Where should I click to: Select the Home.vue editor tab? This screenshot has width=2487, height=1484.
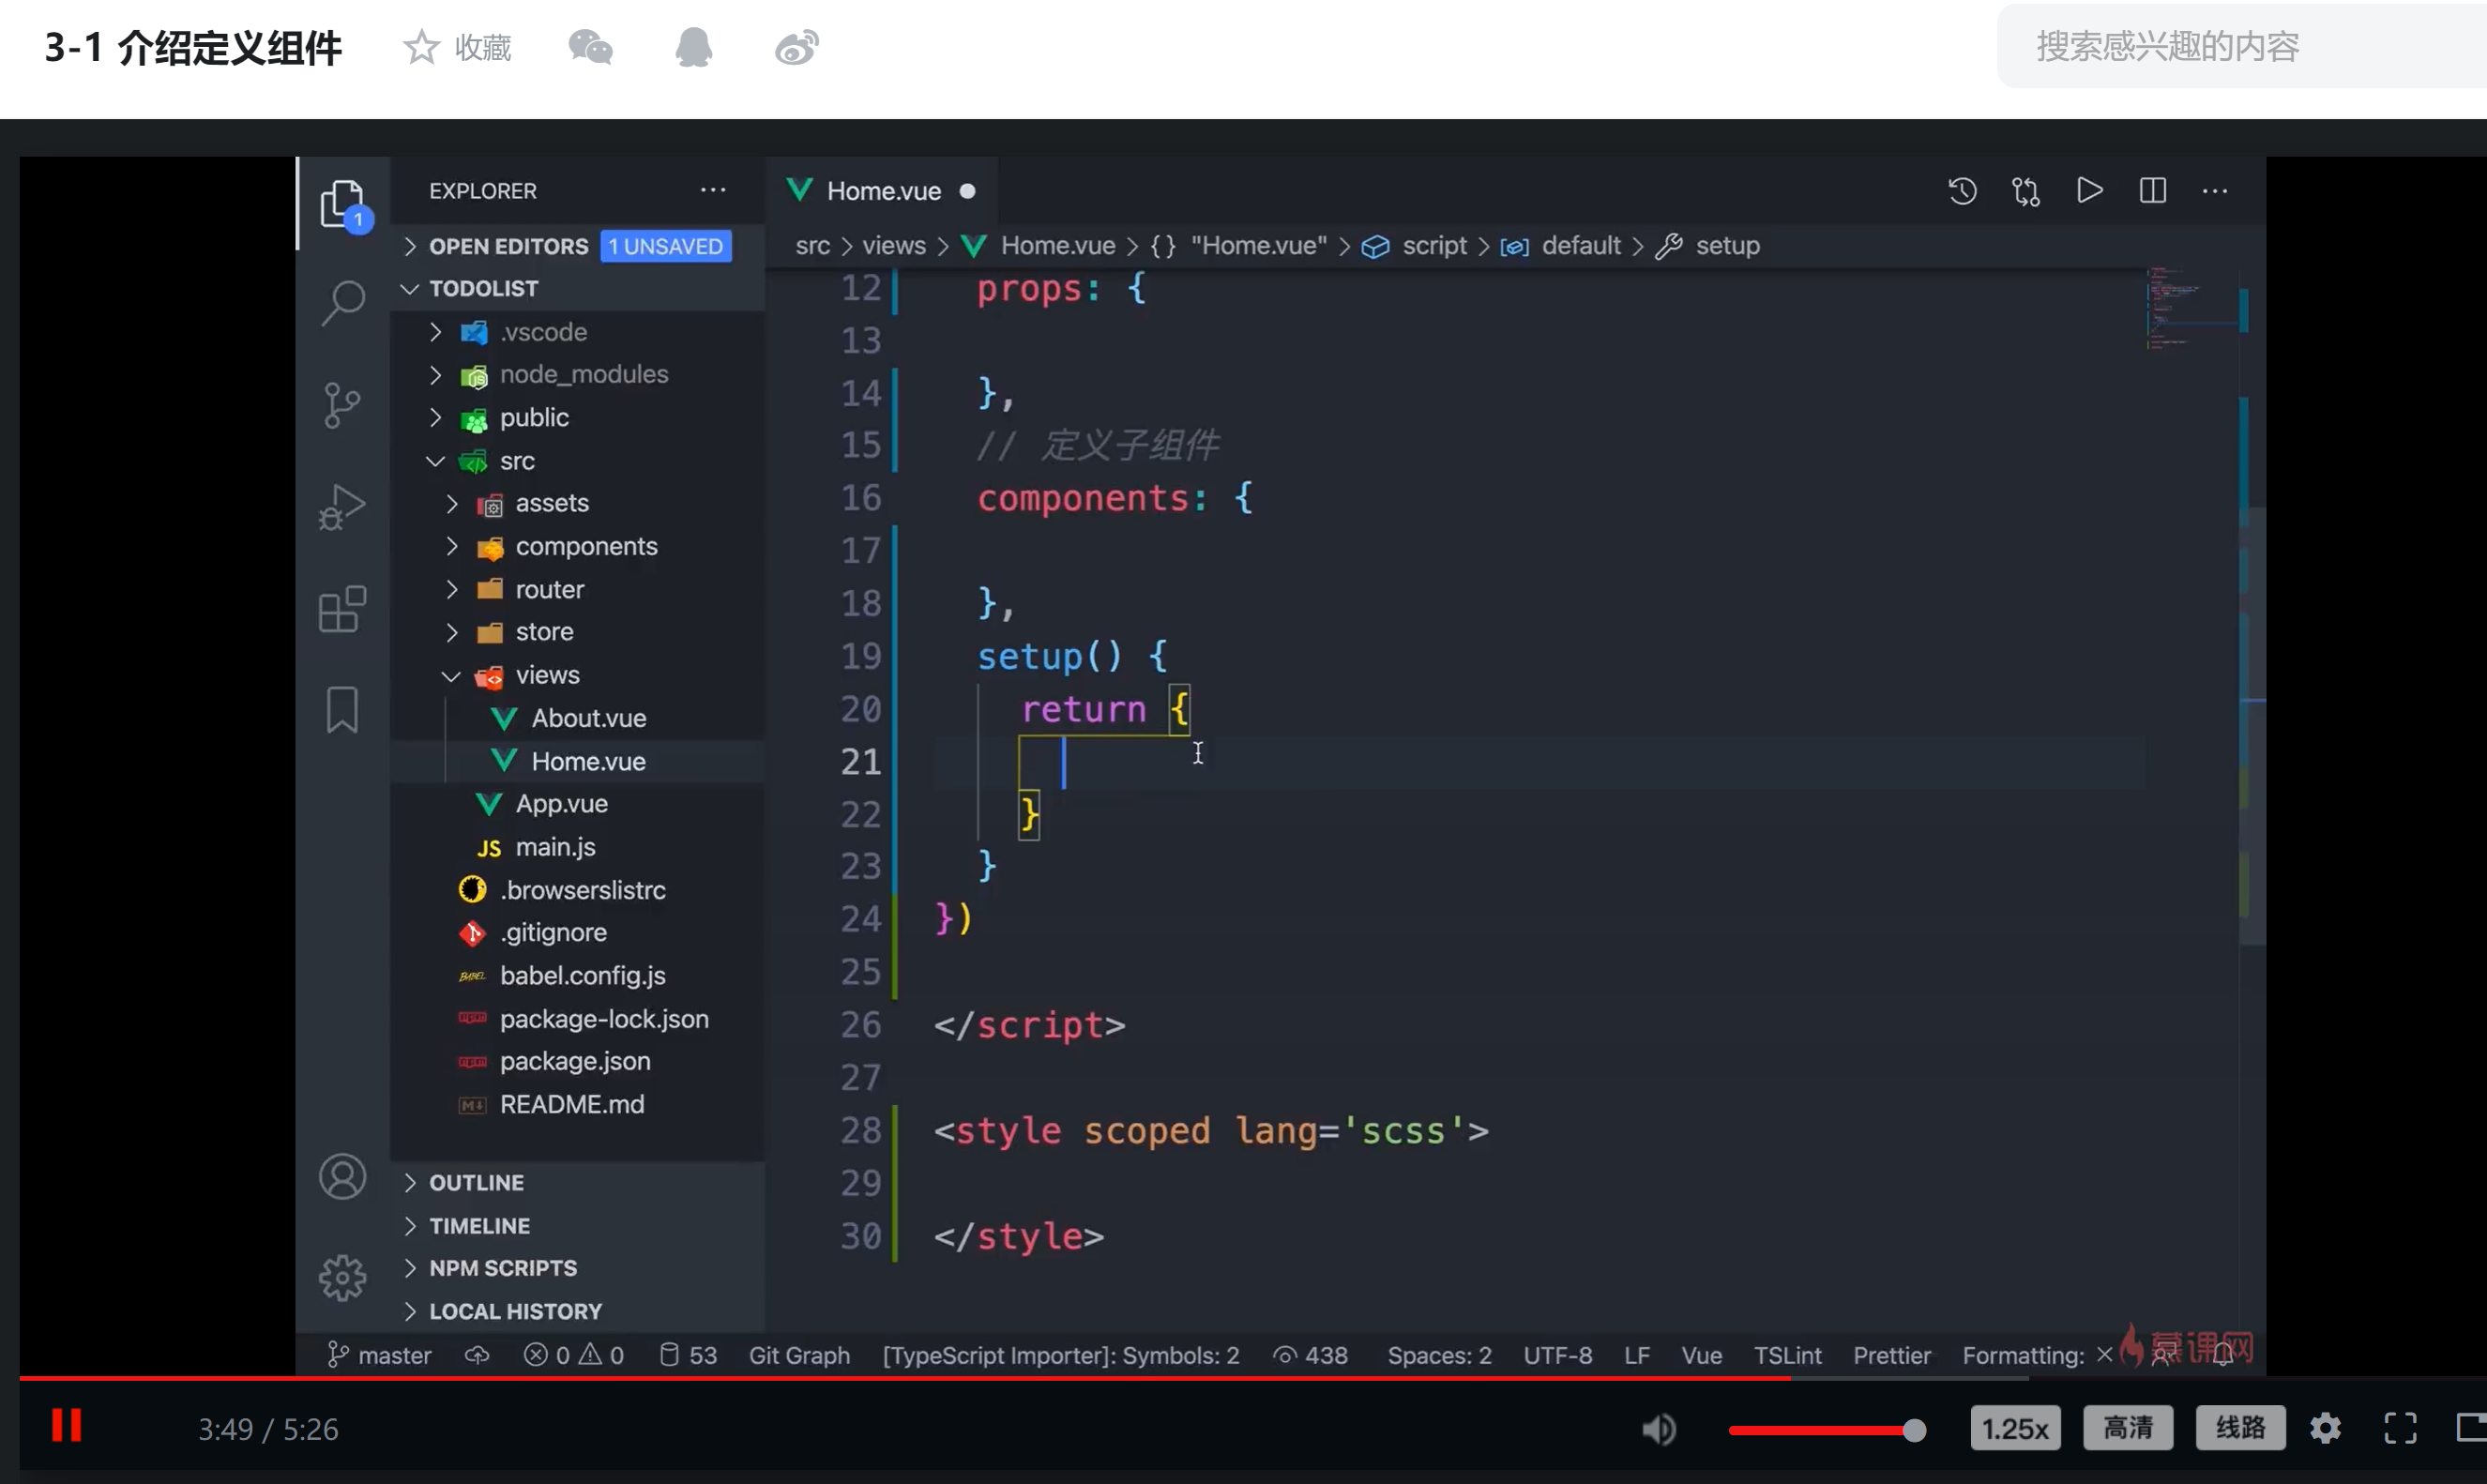[882, 191]
